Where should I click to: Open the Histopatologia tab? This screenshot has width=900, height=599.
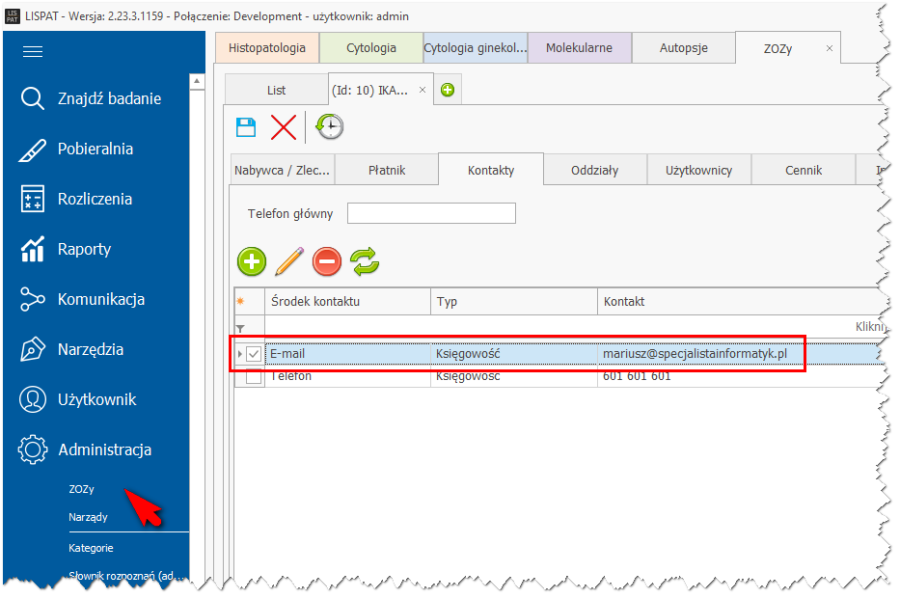pos(267,48)
